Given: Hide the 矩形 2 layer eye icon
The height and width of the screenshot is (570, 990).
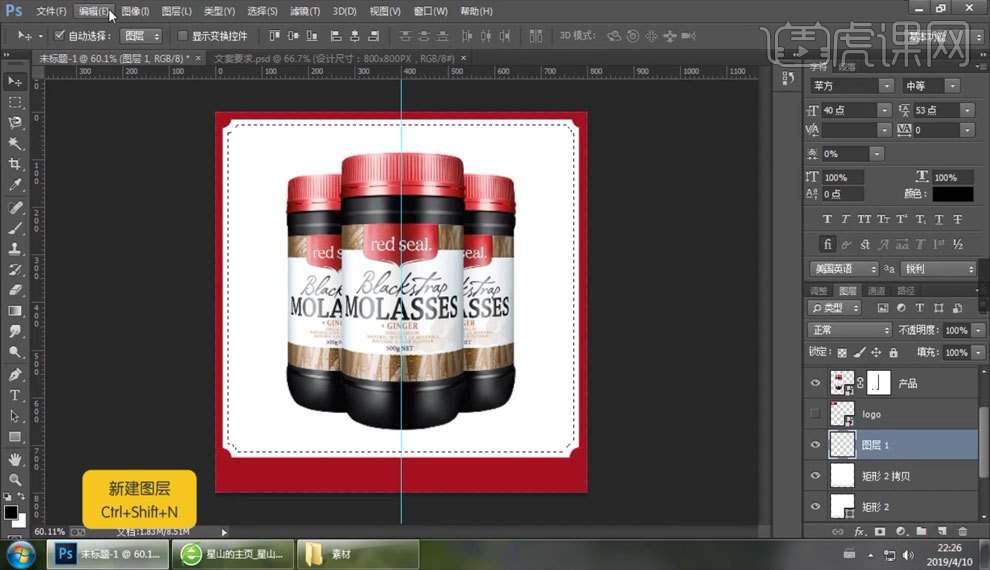Looking at the screenshot, I should click(x=815, y=506).
